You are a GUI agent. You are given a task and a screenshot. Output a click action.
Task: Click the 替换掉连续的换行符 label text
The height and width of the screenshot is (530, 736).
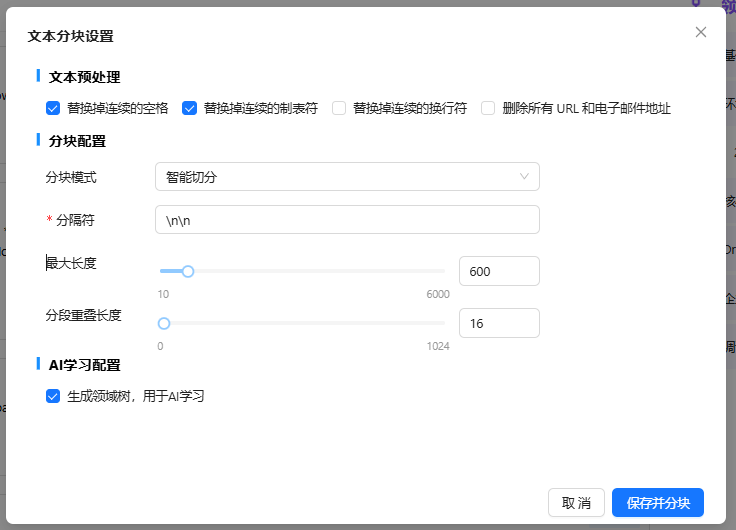(x=410, y=108)
